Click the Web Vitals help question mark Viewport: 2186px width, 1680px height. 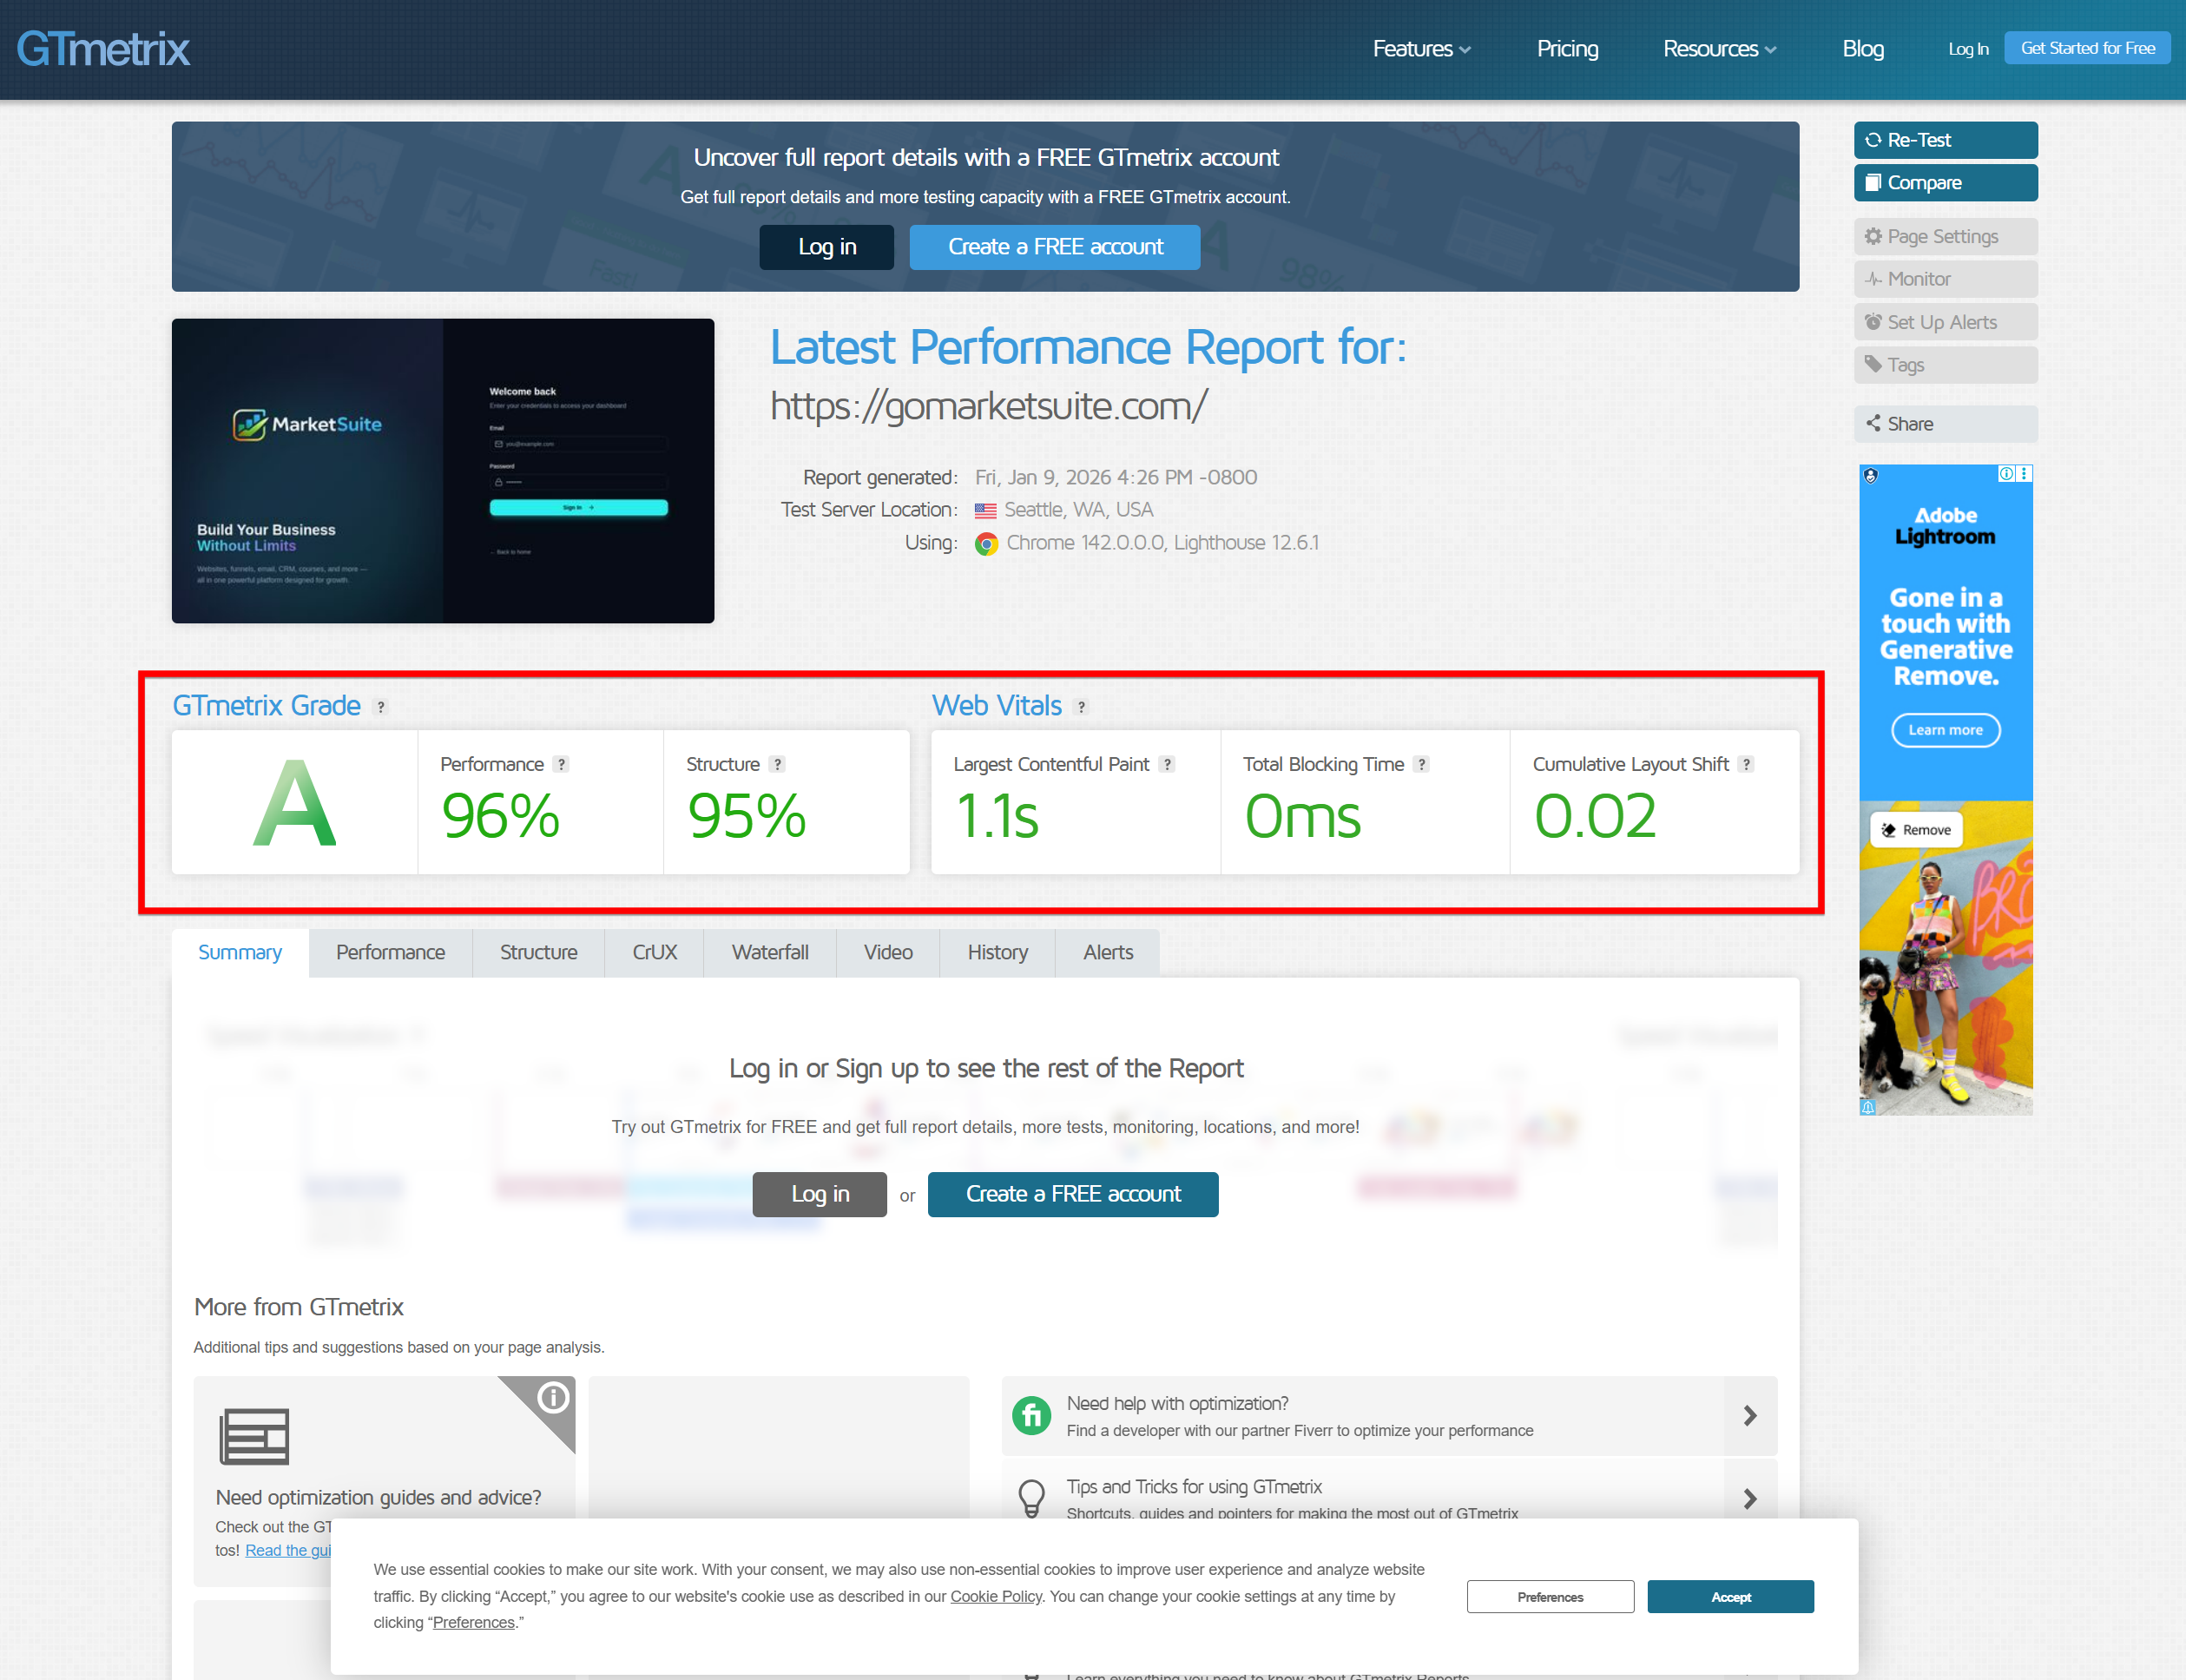(1081, 707)
